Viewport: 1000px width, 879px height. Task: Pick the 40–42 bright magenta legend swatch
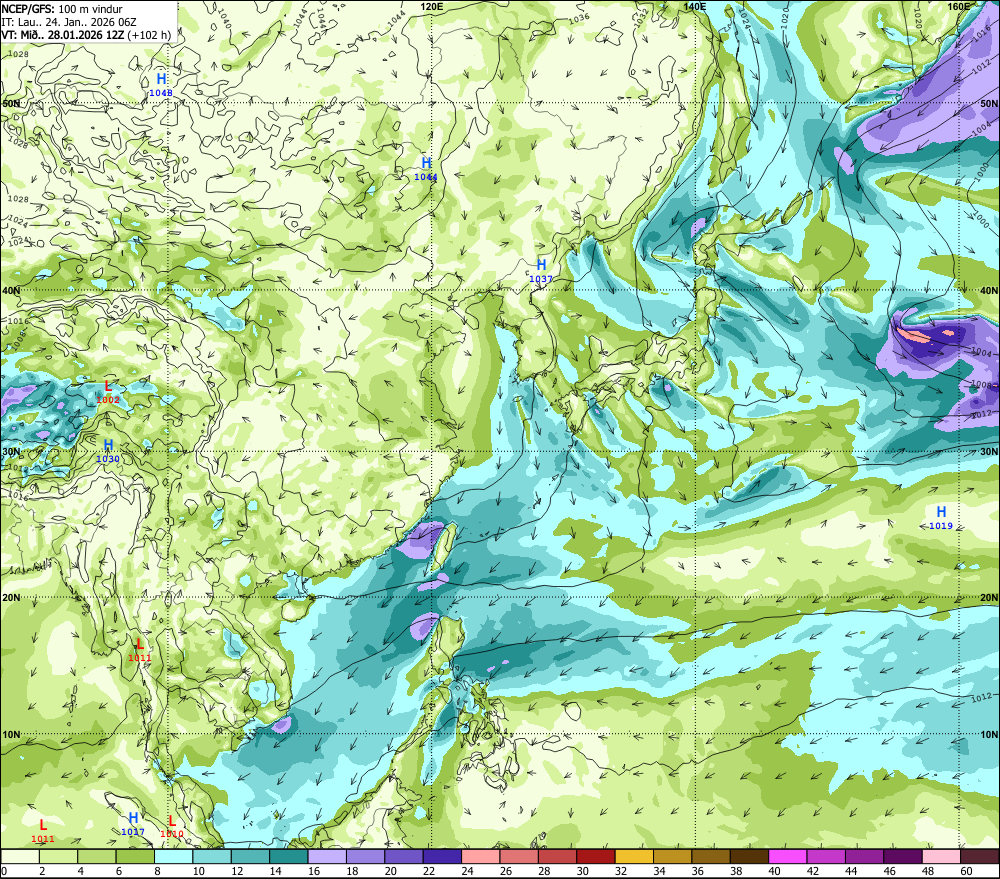click(x=788, y=856)
